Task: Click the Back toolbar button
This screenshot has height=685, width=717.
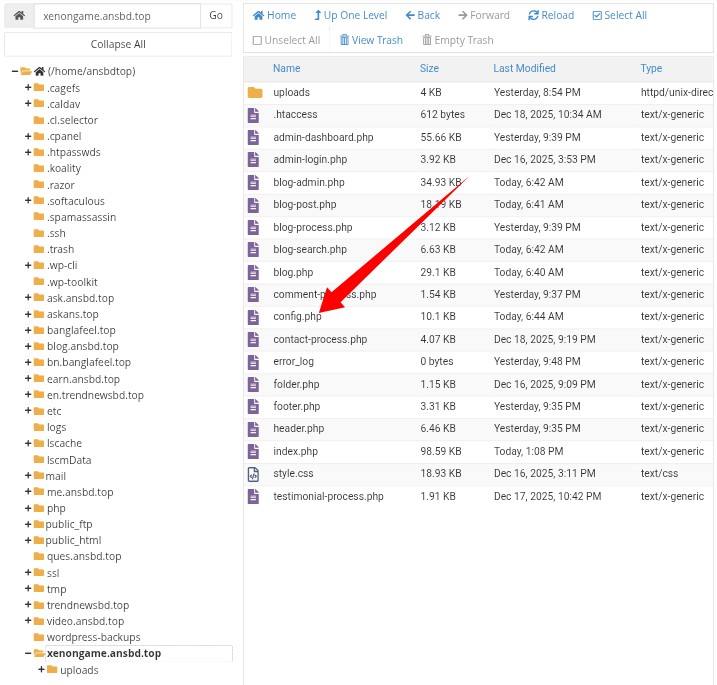Action: coord(423,16)
